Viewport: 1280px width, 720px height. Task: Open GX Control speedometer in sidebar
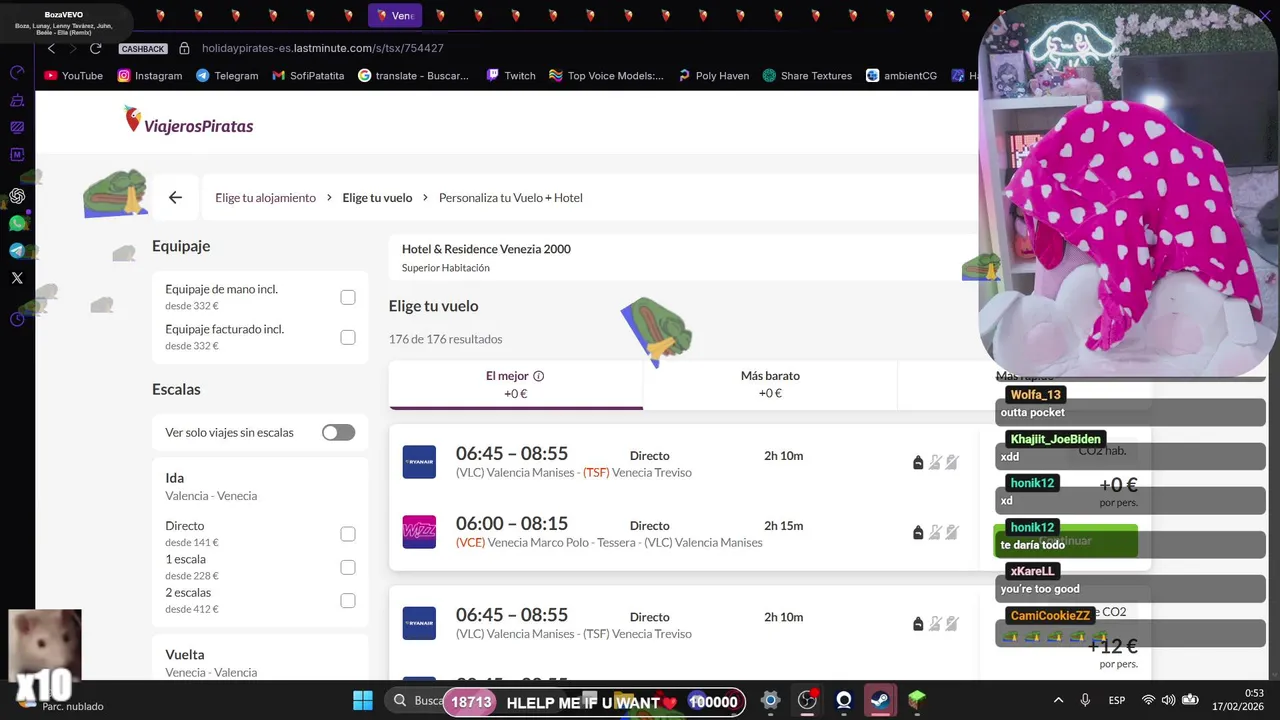click(x=17, y=73)
